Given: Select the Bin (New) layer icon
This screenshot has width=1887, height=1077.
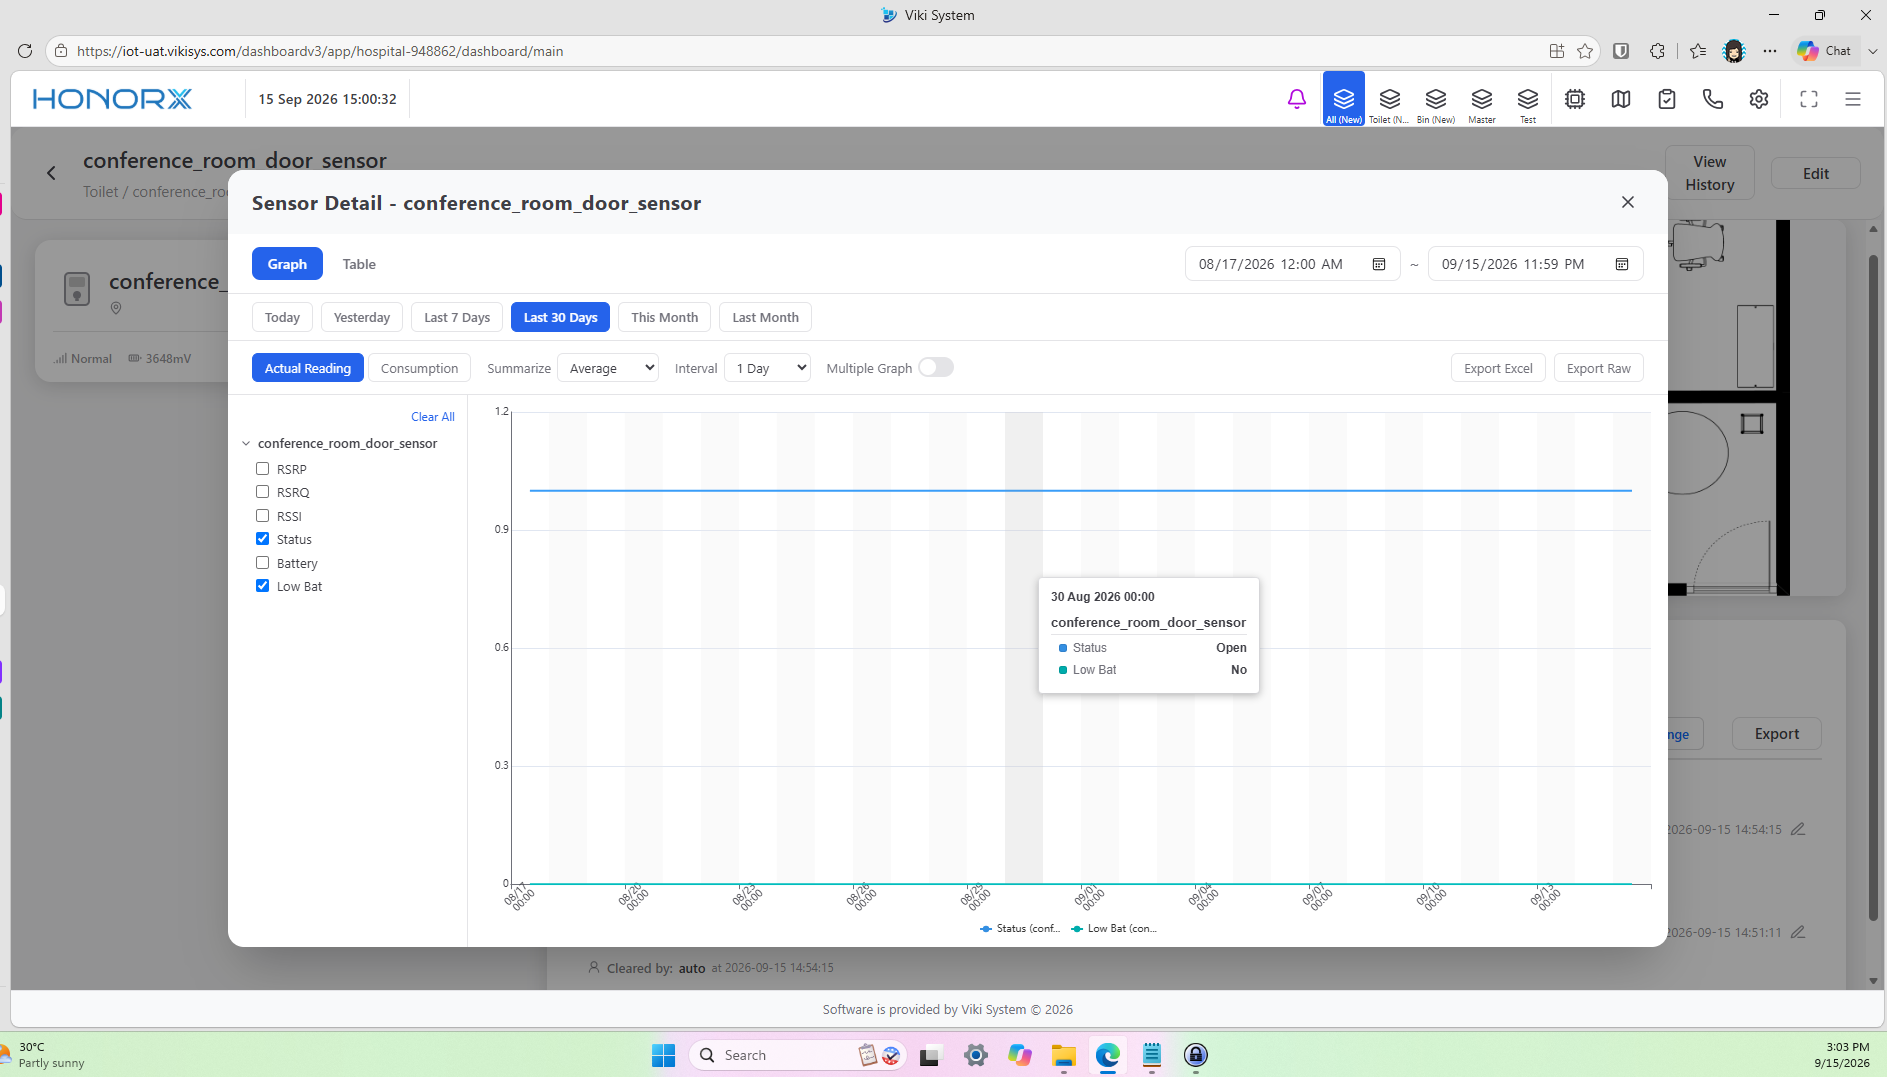Looking at the screenshot, I should click(x=1436, y=99).
